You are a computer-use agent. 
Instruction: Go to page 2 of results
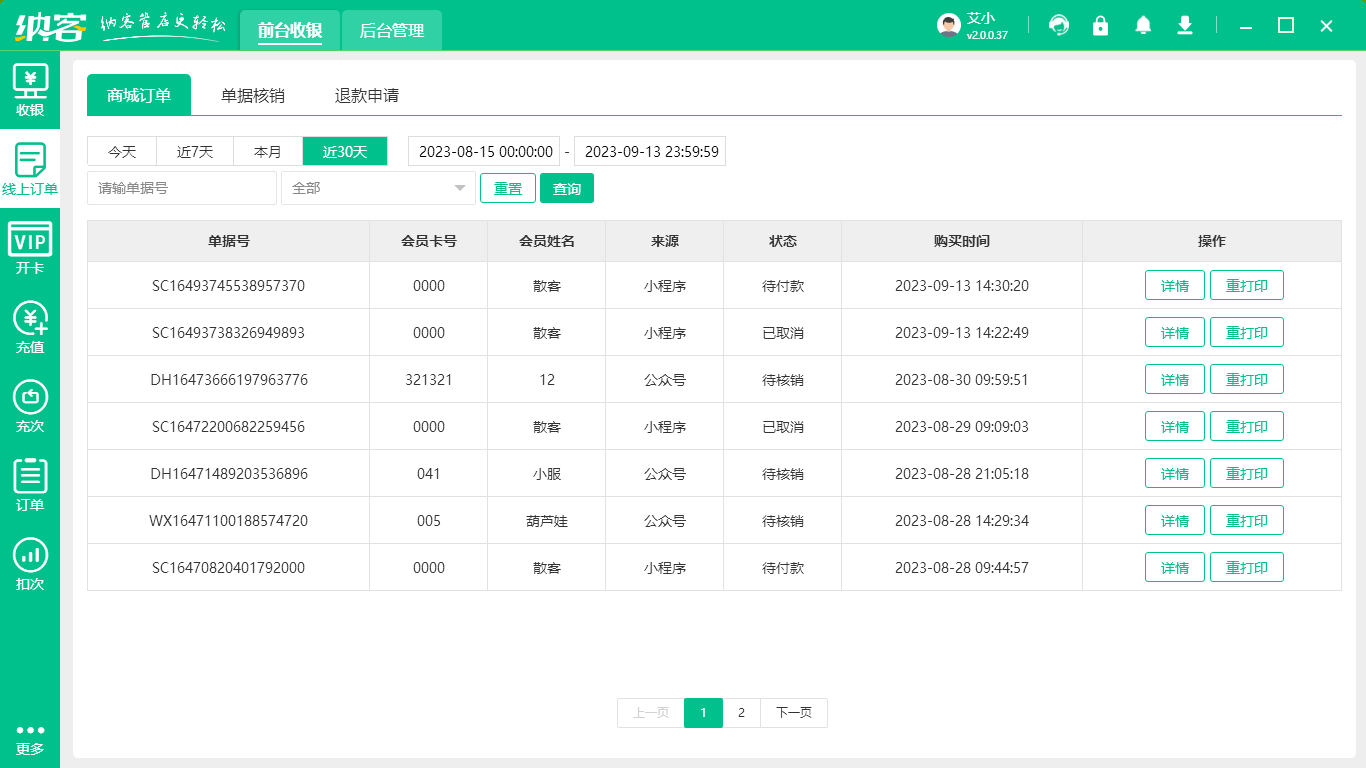(741, 712)
